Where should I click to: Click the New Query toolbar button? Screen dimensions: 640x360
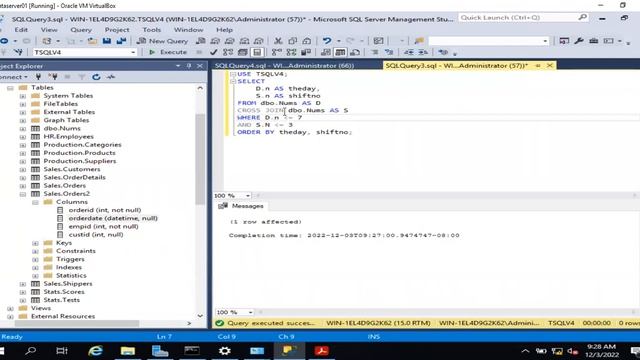(162, 41)
